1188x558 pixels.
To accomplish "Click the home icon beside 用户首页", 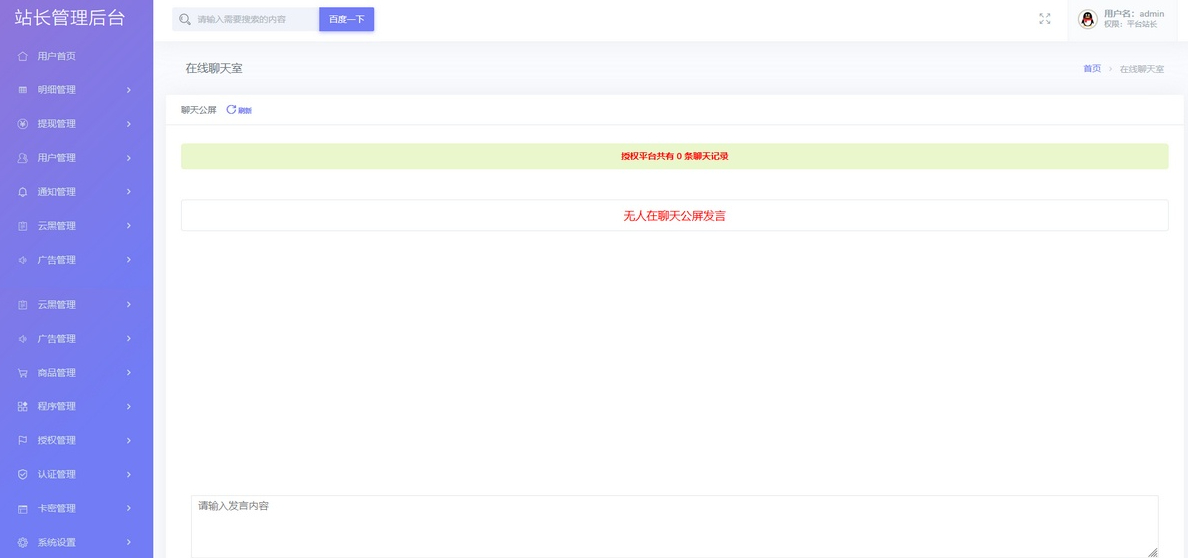I will tap(22, 56).
